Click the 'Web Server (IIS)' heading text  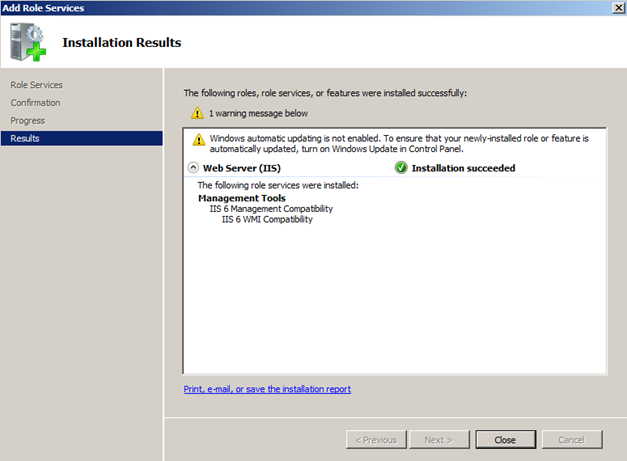tap(242, 168)
